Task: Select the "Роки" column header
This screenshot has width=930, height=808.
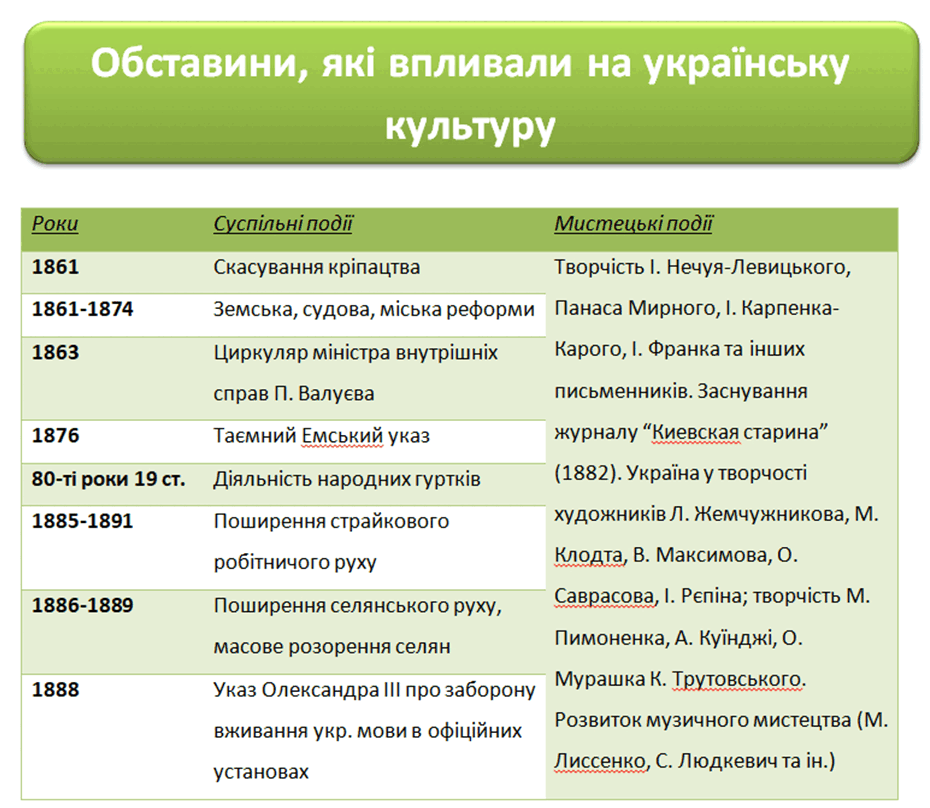Action: coord(55,224)
